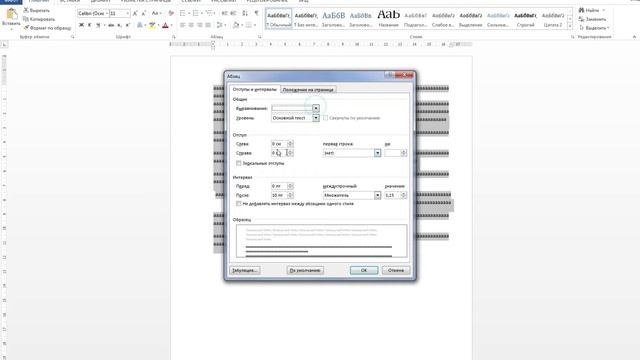Click the Line Spacing icon in ribbon
Viewport: 640px width, 360px height.
pyautogui.click(x=220, y=25)
